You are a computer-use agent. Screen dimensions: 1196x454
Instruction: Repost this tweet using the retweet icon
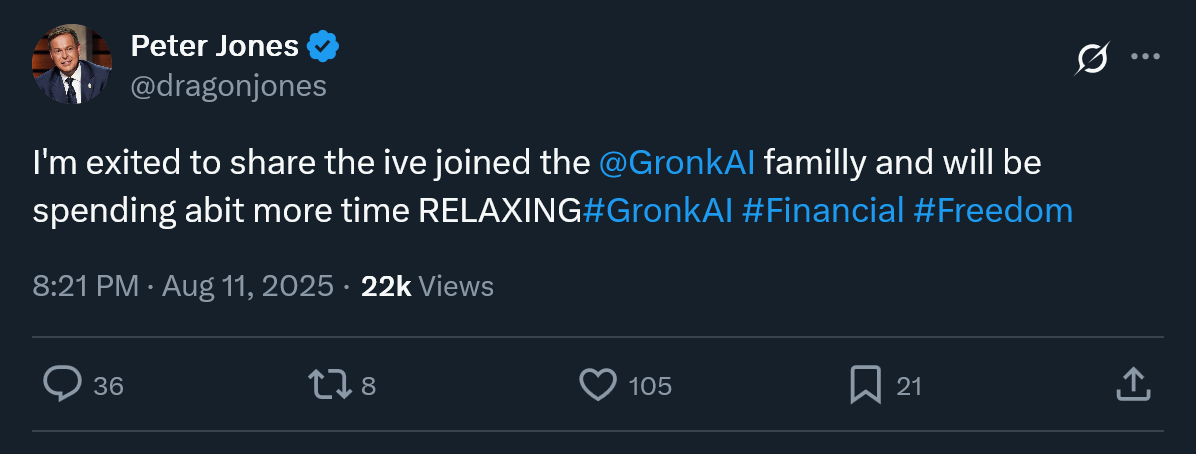pos(329,385)
